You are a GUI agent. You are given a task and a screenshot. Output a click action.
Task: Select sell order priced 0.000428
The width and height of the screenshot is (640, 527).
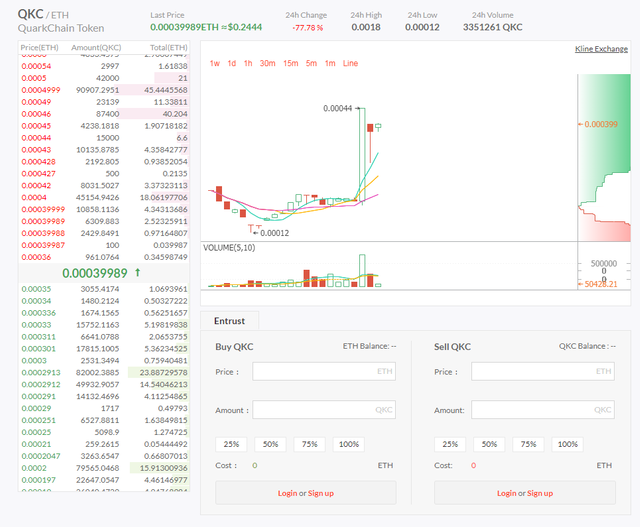[x=104, y=162]
